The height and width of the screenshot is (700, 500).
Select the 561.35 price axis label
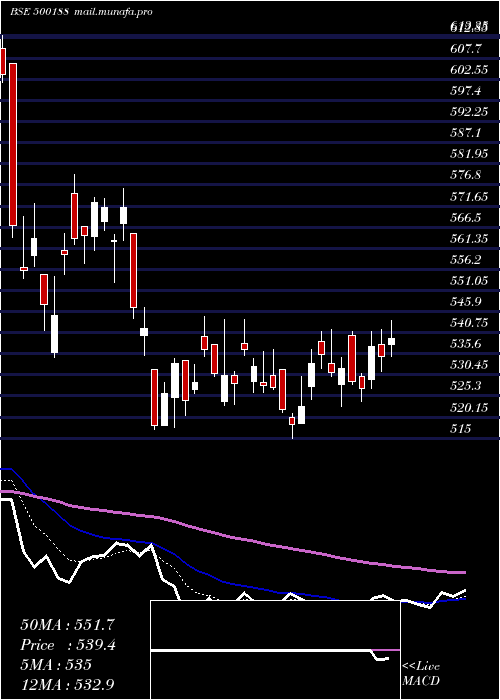point(469,238)
